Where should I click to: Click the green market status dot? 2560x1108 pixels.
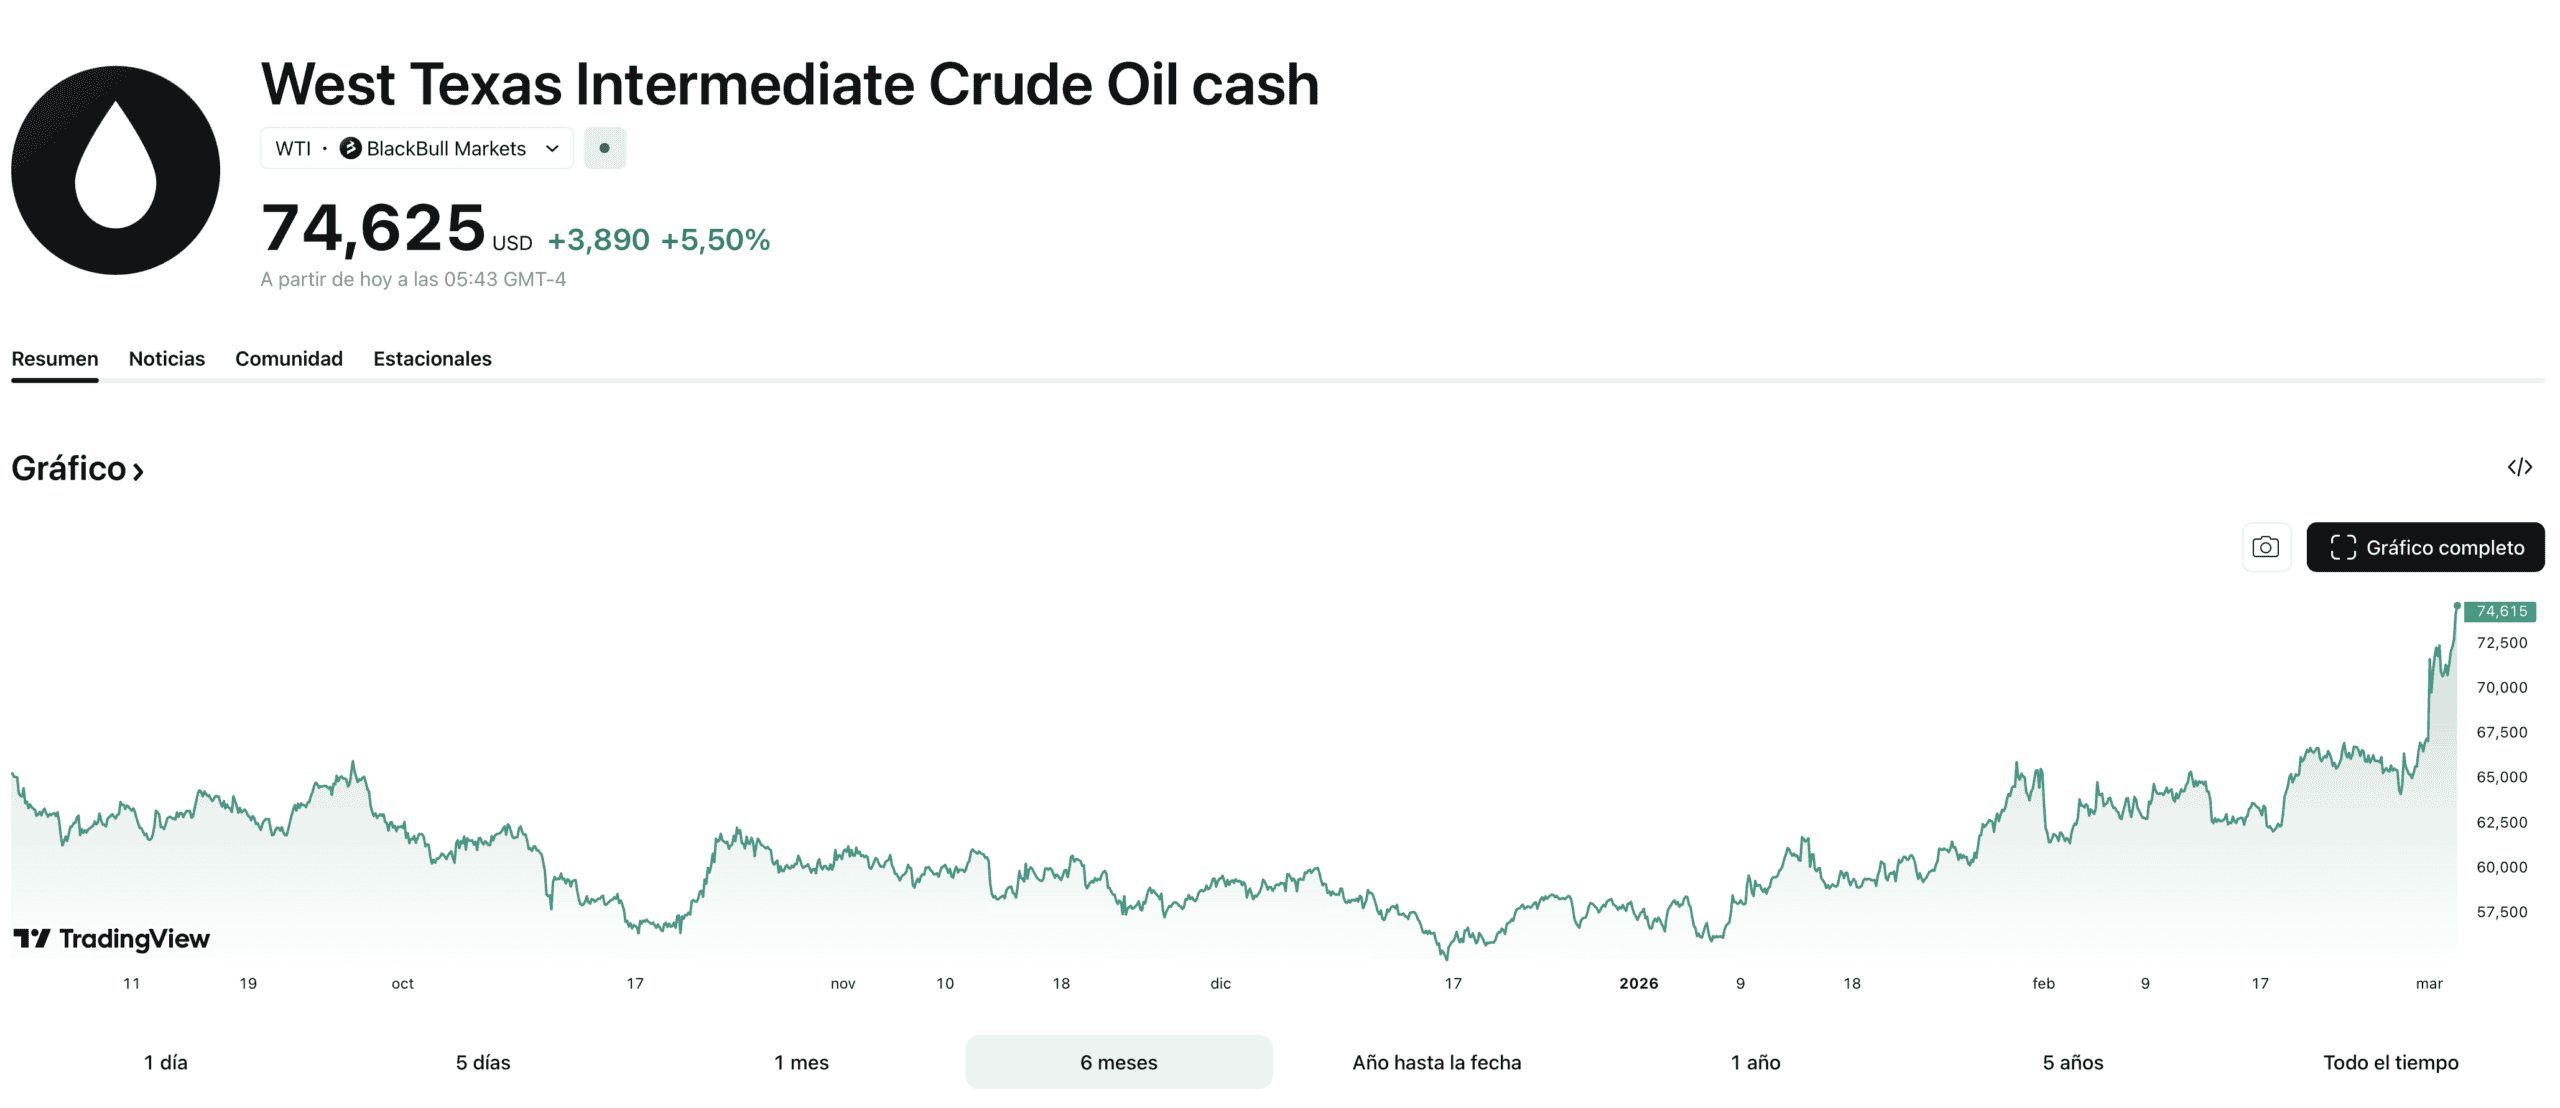pos(604,148)
